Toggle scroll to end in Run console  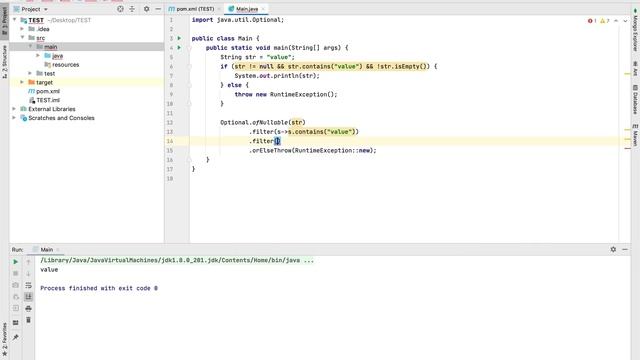[28, 297]
